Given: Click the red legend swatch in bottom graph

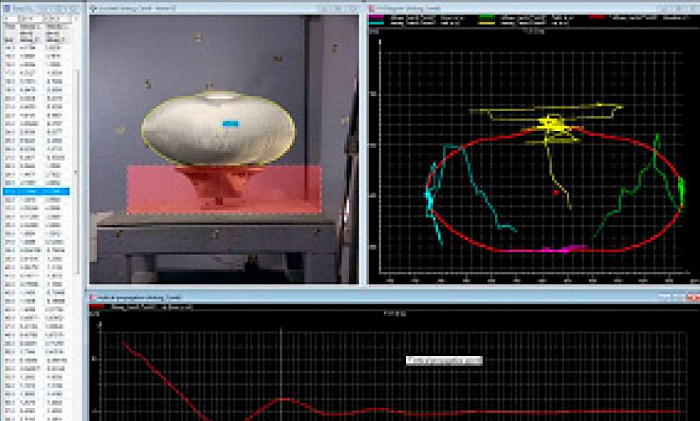Looking at the screenshot, I should (97, 307).
